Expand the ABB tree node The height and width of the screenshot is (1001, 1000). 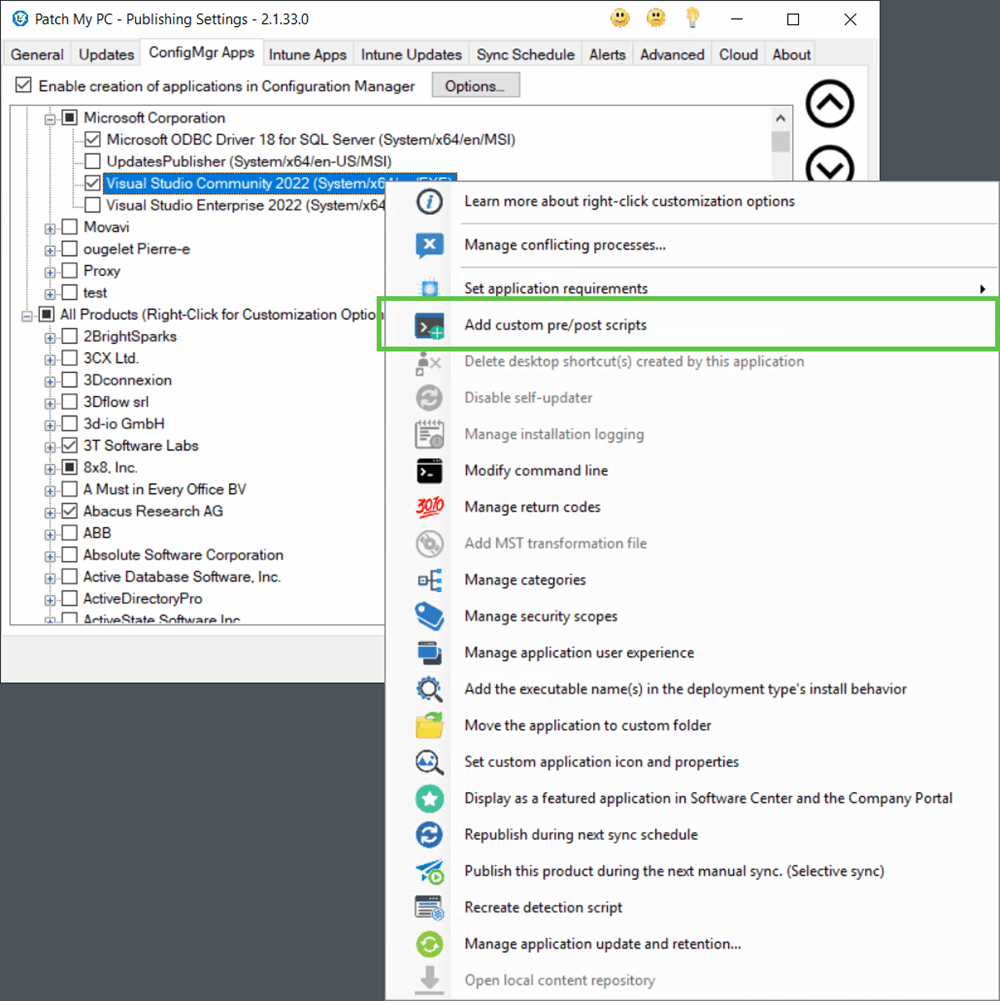click(x=50, y=534)
